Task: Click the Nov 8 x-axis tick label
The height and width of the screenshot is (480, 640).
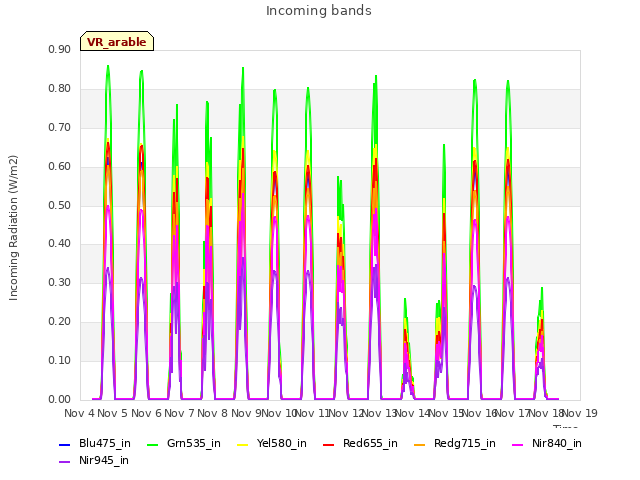Action: pos(212,413)
